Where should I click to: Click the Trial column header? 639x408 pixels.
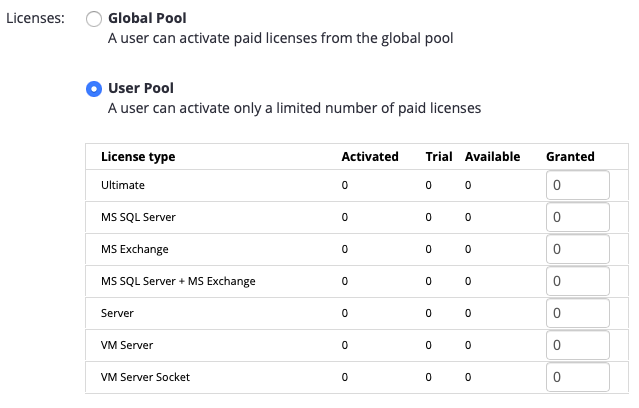click(439, 157)
